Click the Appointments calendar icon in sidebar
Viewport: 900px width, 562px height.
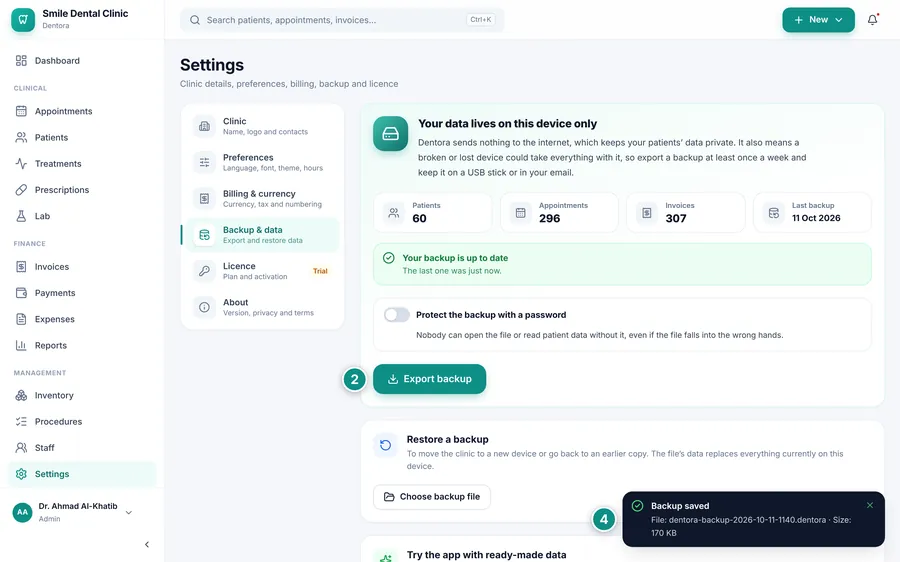click(21, 111)
